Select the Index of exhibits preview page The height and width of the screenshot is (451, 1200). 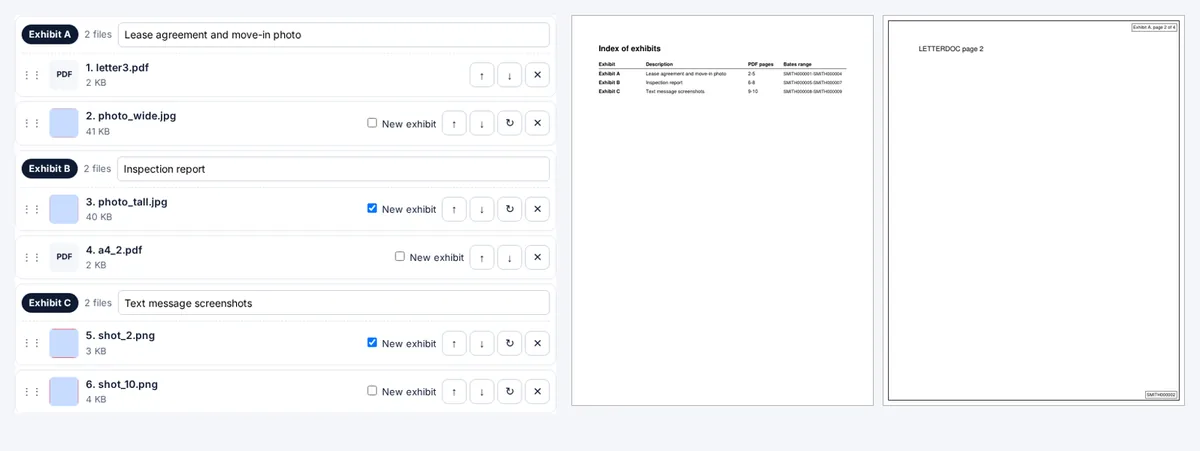723,210
